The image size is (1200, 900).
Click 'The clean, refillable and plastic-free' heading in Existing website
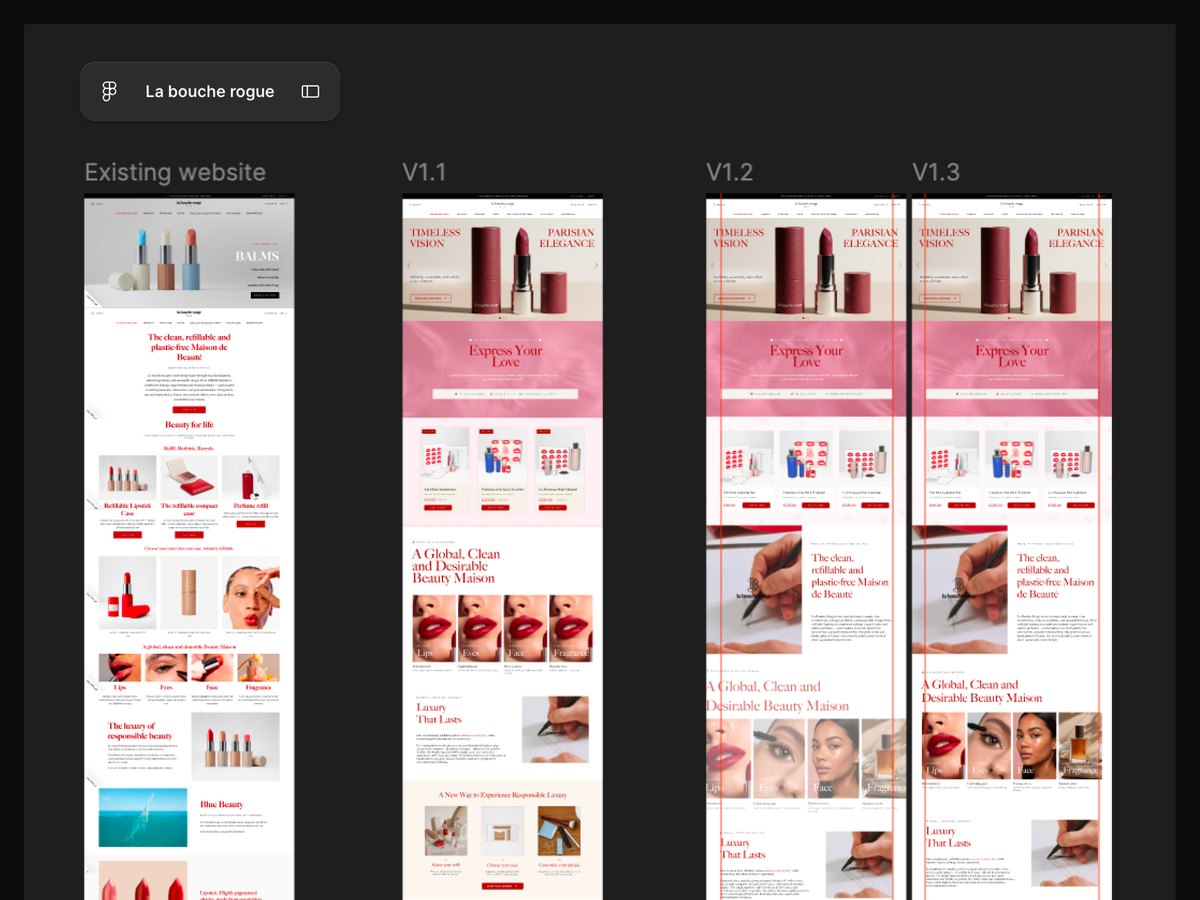coord(189,347)
